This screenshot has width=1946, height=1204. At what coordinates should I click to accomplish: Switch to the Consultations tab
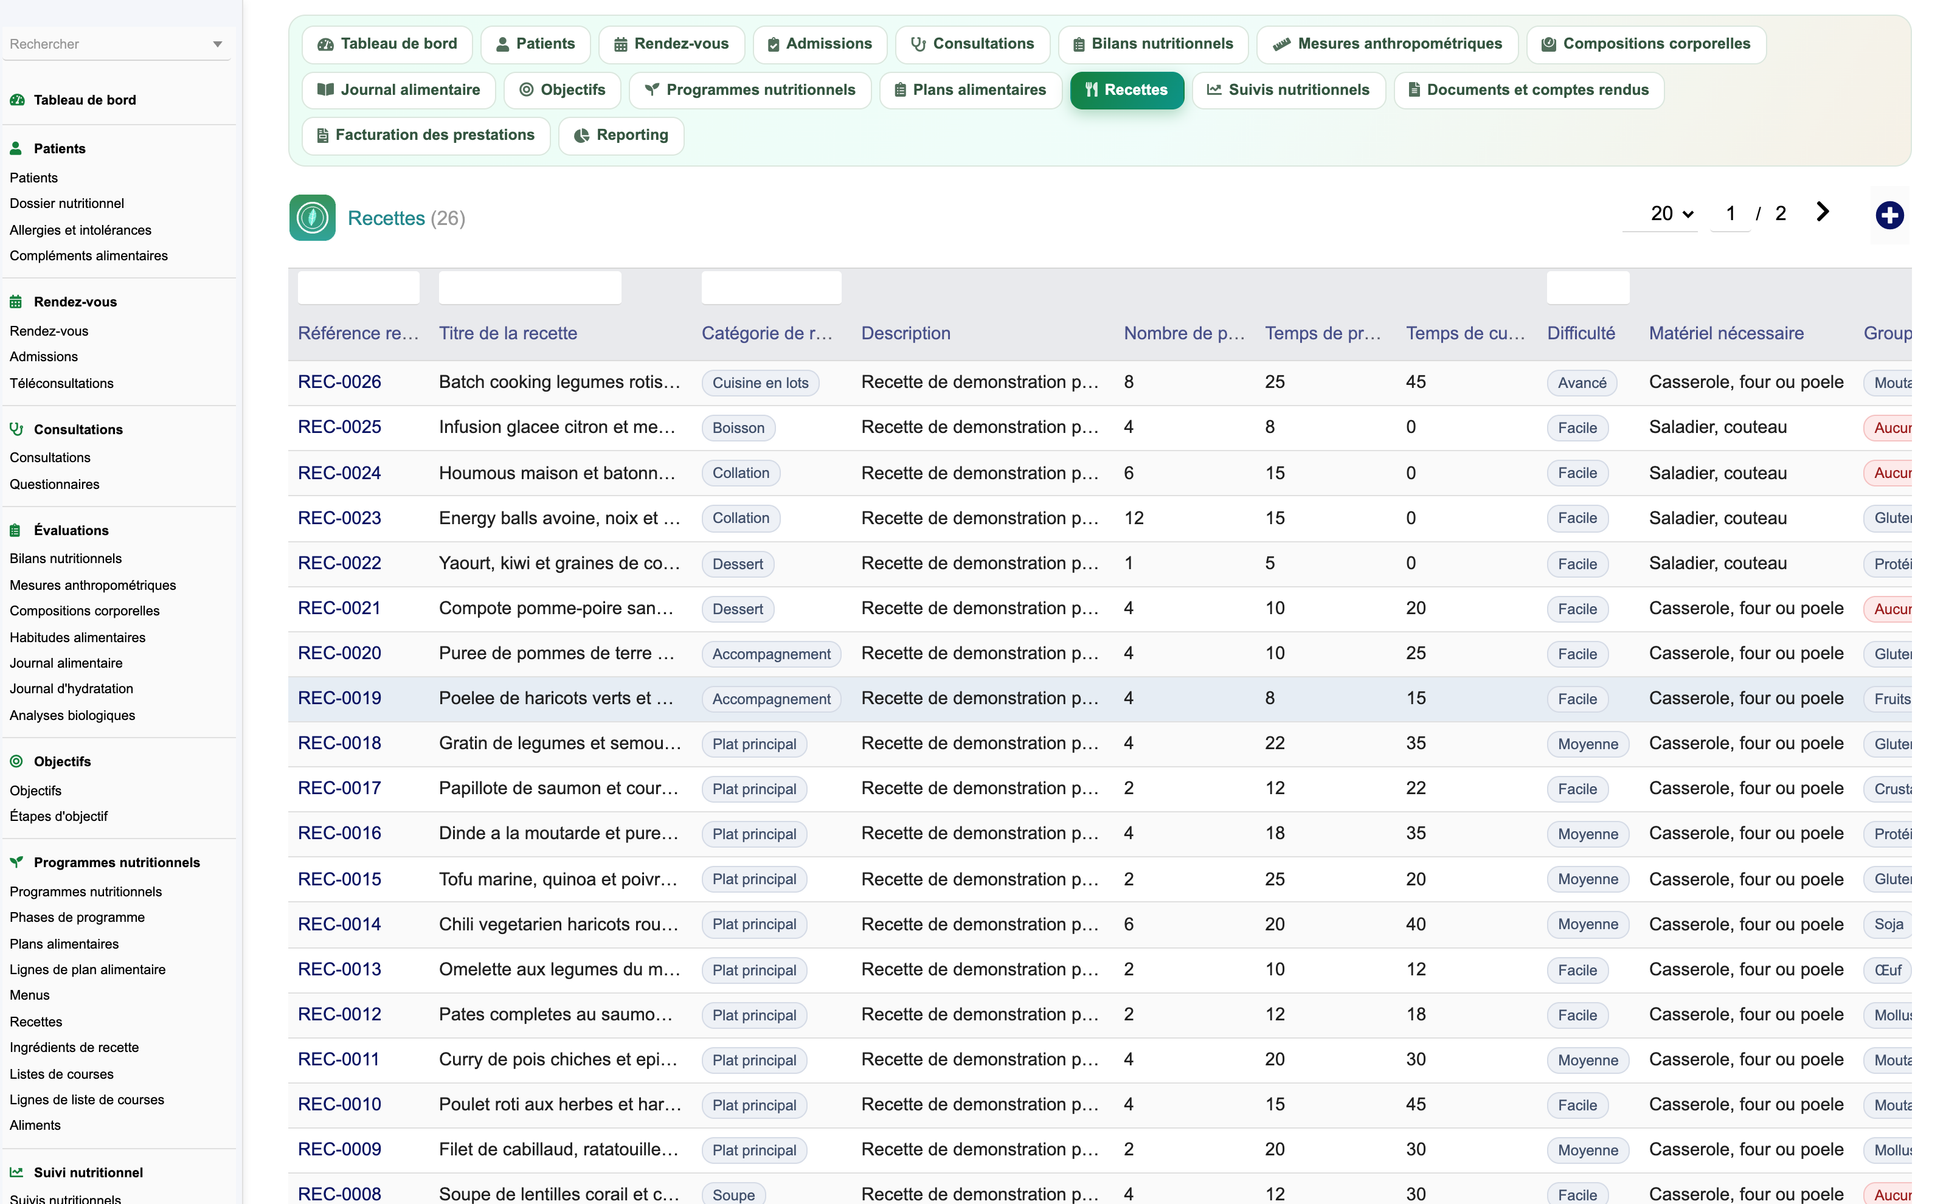[972, 44]
